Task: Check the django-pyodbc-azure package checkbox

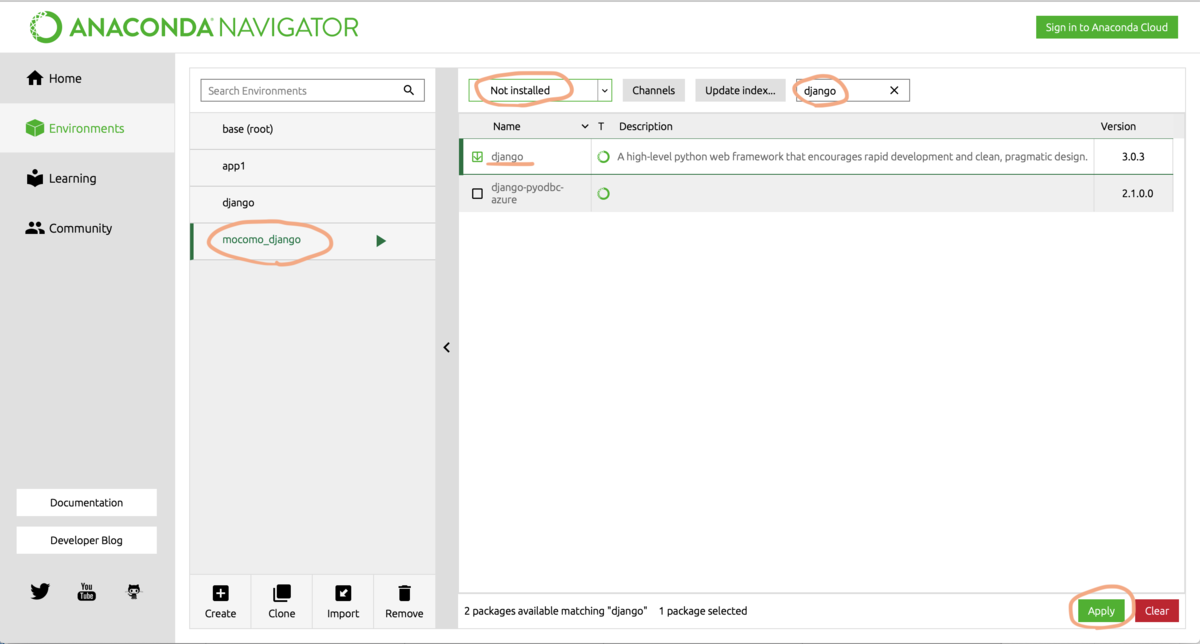Action: point(477,192)
